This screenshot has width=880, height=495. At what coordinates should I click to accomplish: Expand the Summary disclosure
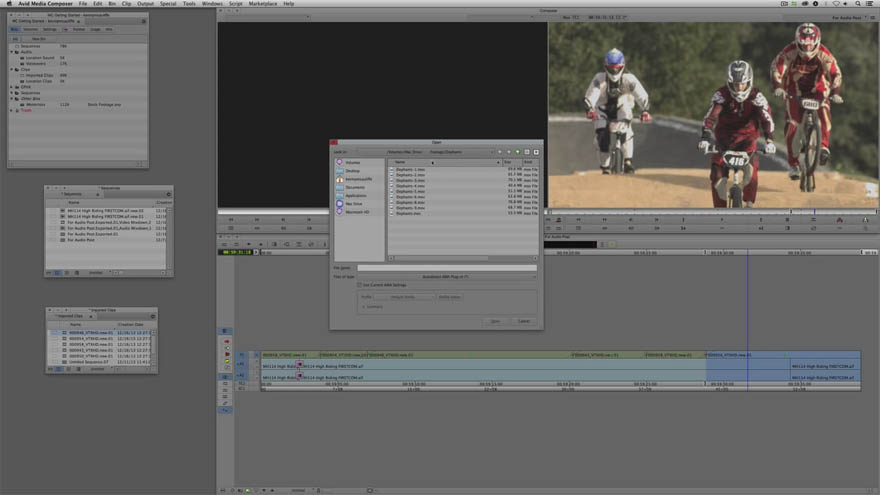[364, 307]
